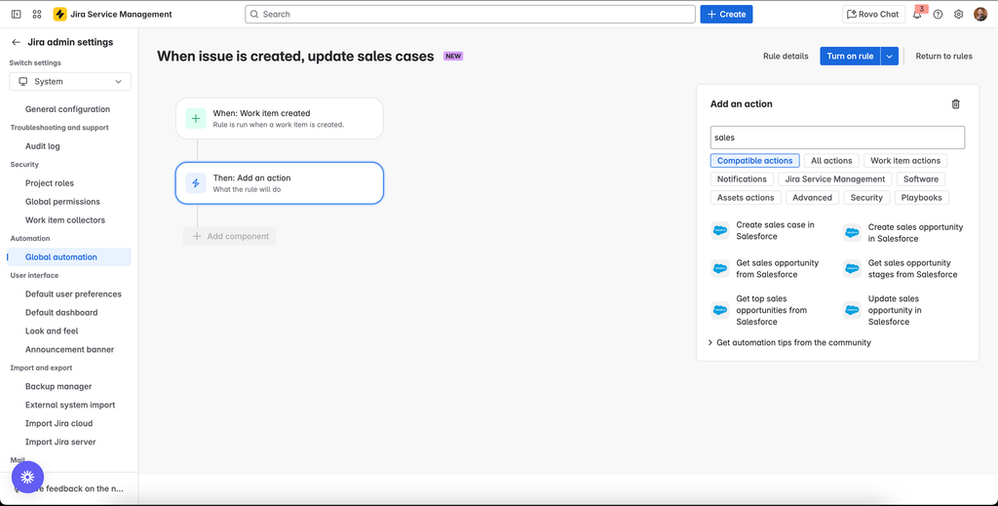Delete the action using trash icon

point(955,104)
